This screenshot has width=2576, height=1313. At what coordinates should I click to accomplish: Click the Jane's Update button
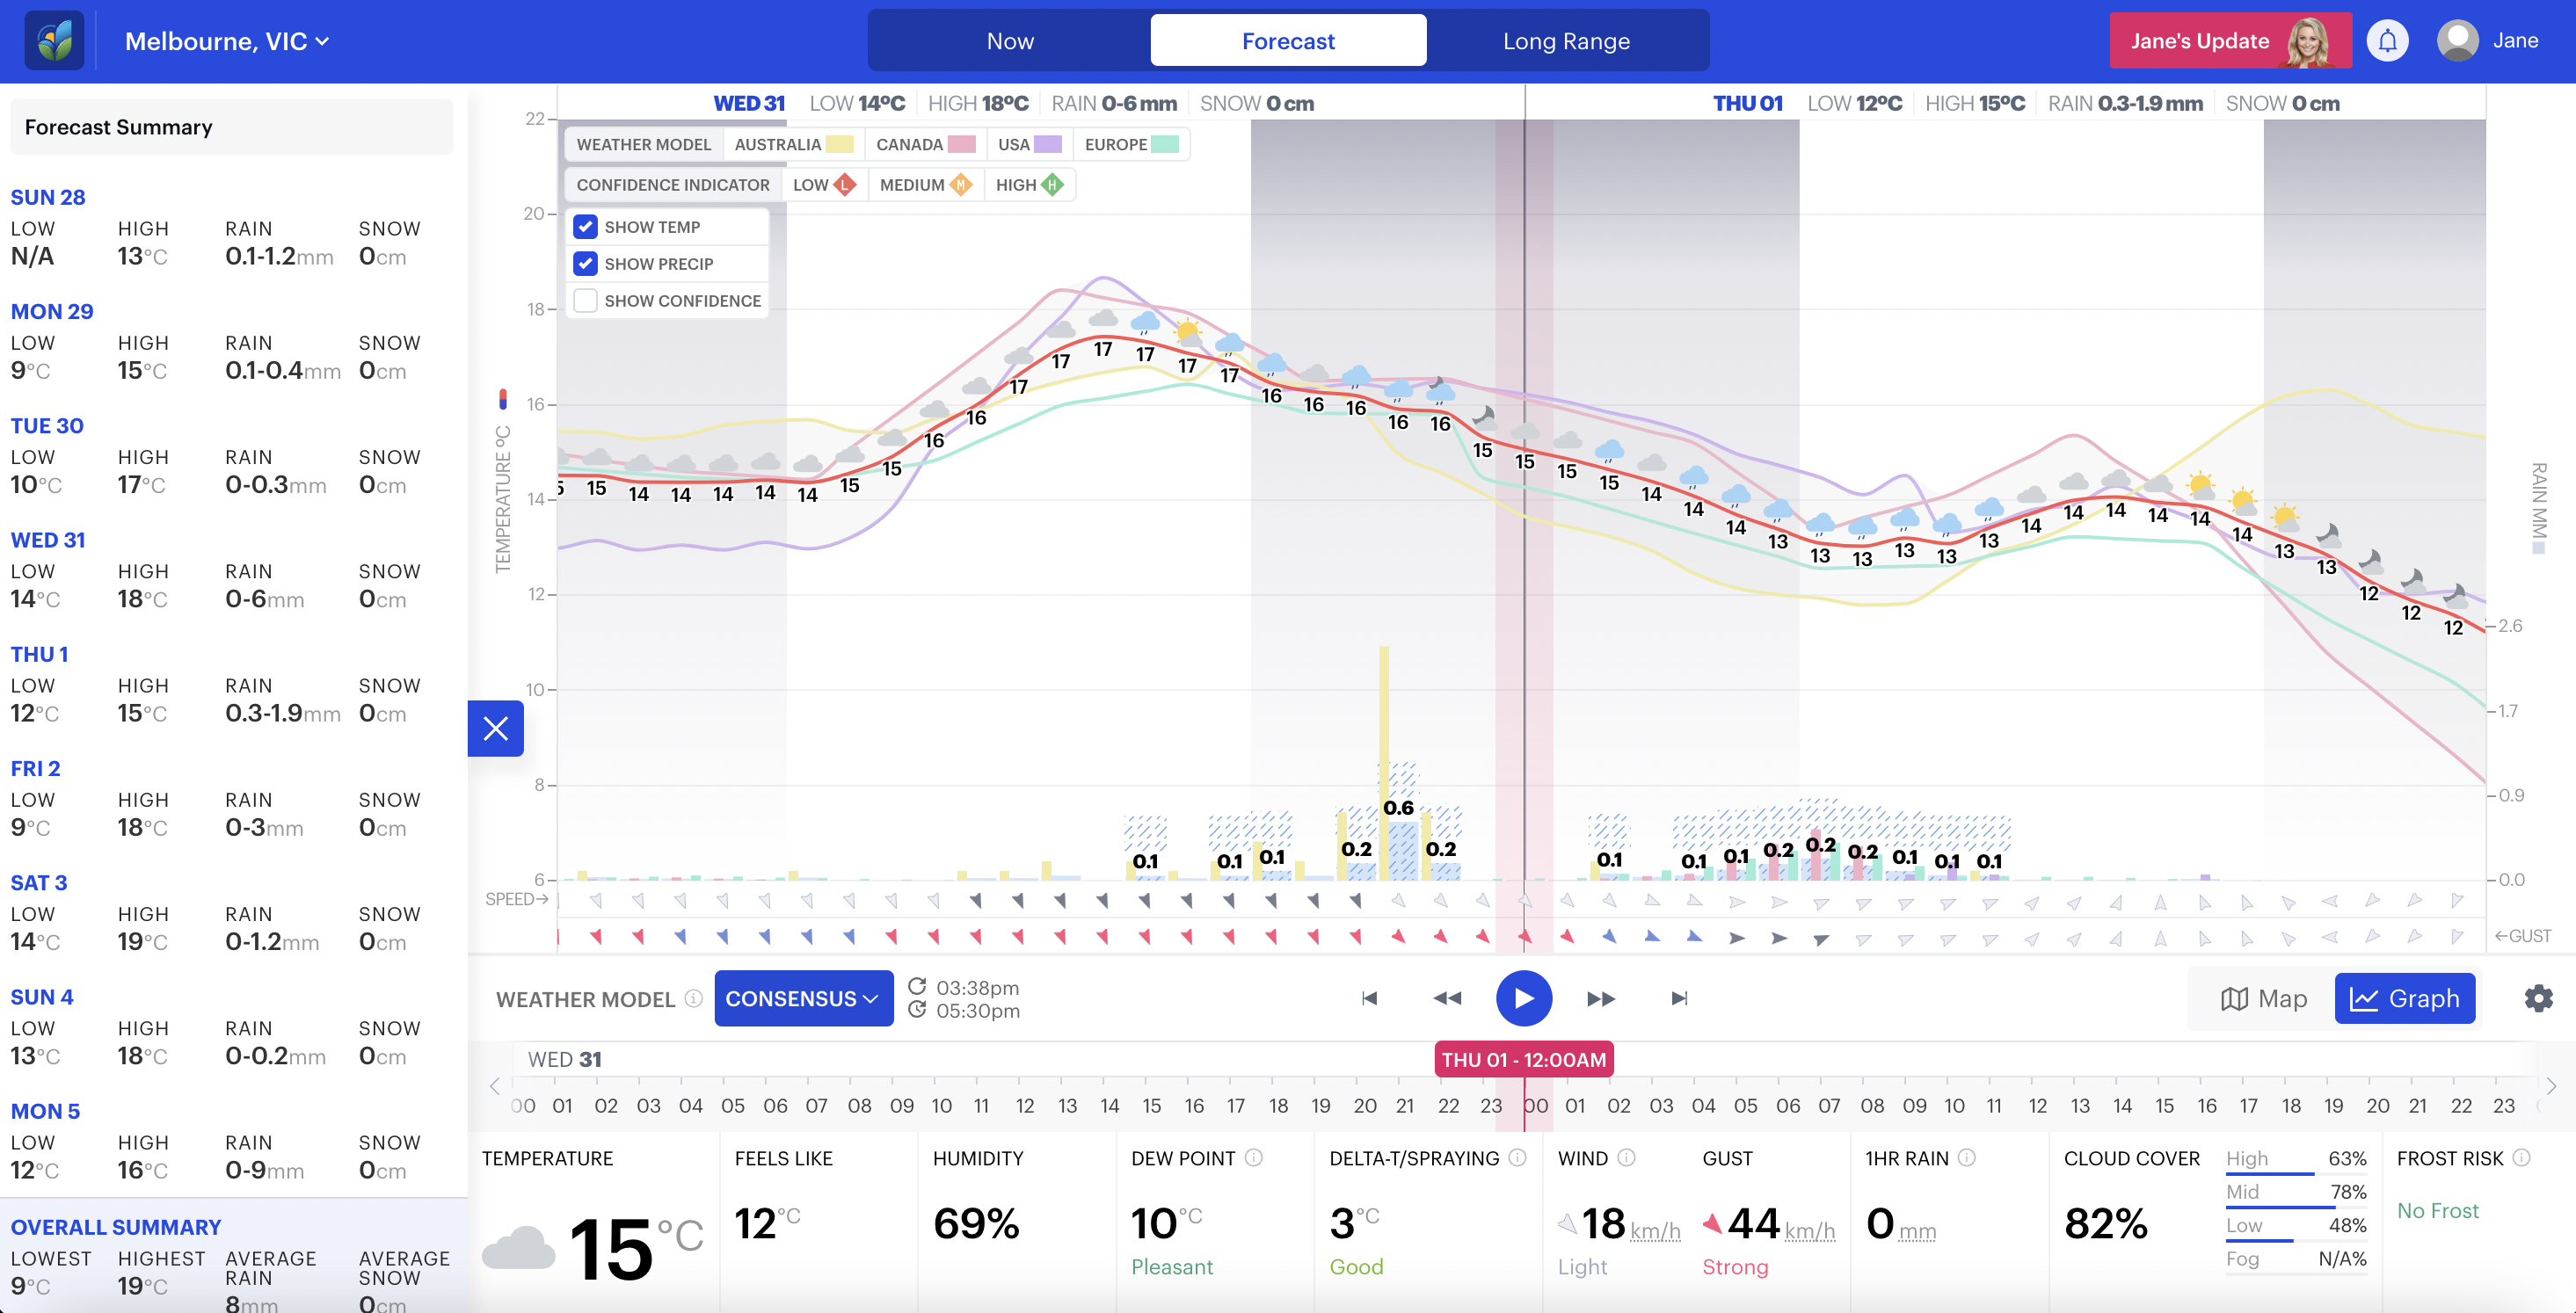tap(2221, 39)
